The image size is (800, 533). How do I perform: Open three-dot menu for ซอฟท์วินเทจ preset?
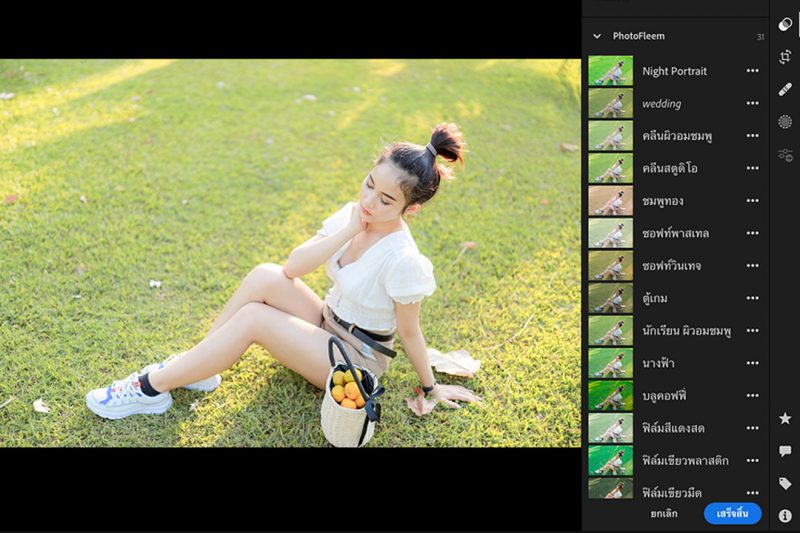[x=753, y=266]
